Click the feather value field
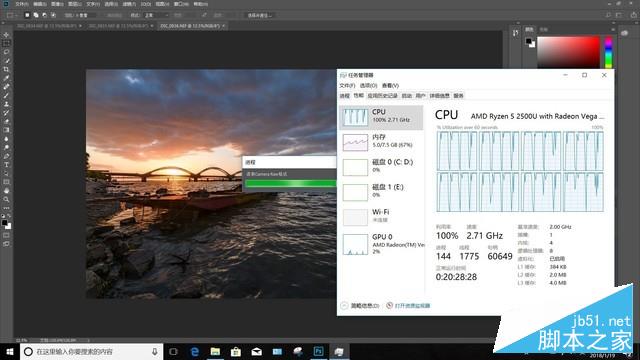The height and width of the screenshot is (360, 640). tap(85, 15)
